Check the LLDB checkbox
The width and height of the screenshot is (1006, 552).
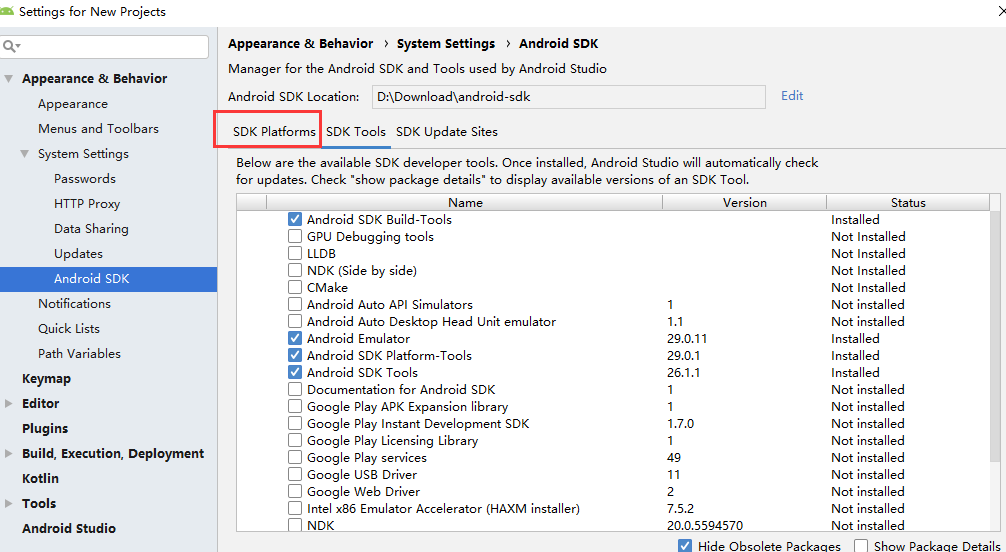(x=295, y=254)
